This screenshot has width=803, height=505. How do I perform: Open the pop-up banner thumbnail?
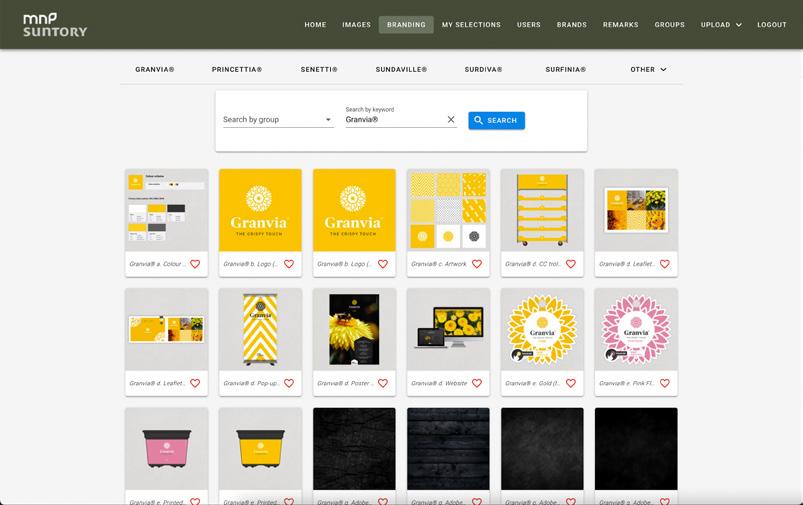[260, 329]
